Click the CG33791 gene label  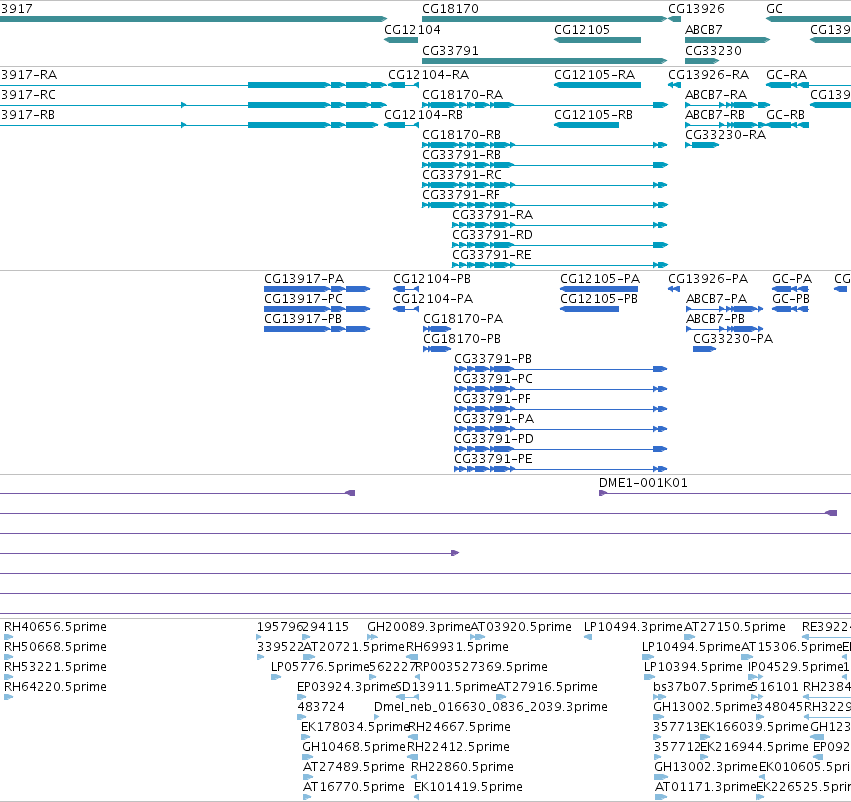click(x=450, y=50)
